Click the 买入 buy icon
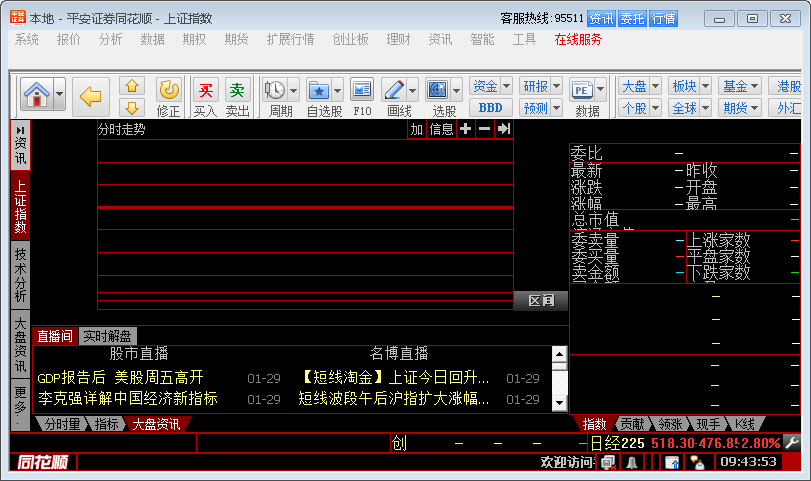 (x=205, y=90)
